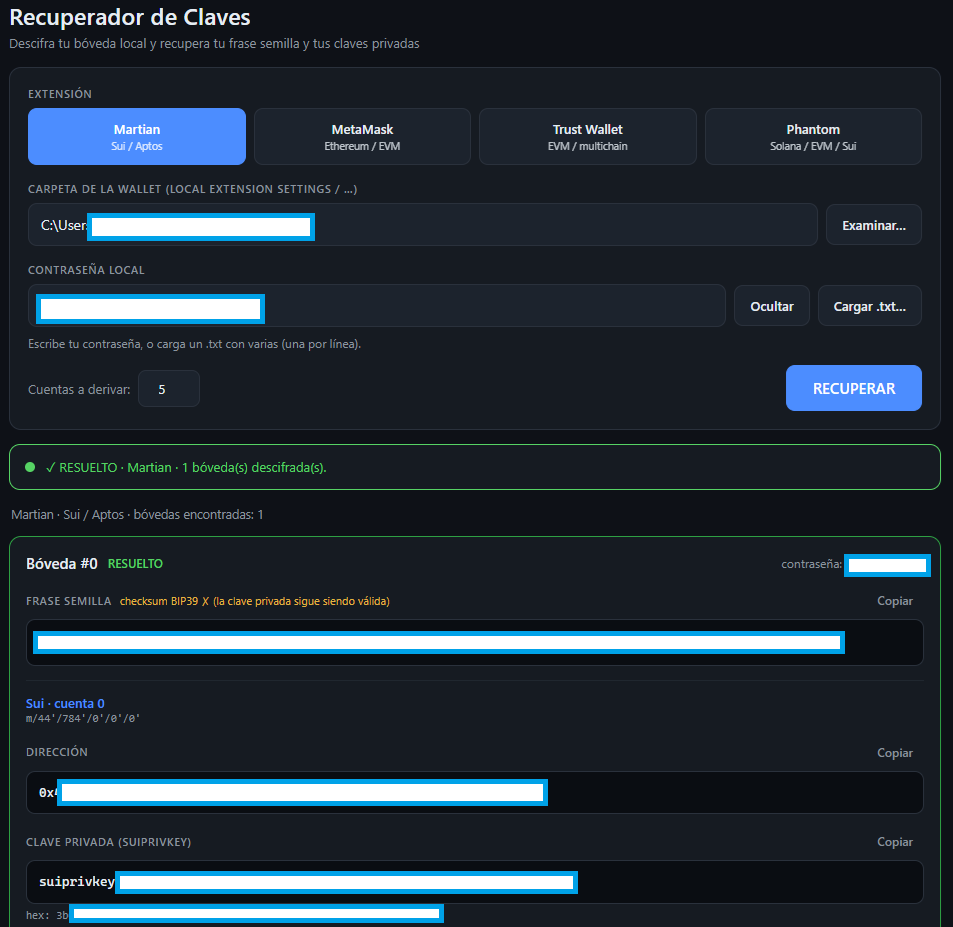The width and height of the screenshot is (953, 927).
Task: Load passwords via Cargar .txt...
Action: point(870,306)
